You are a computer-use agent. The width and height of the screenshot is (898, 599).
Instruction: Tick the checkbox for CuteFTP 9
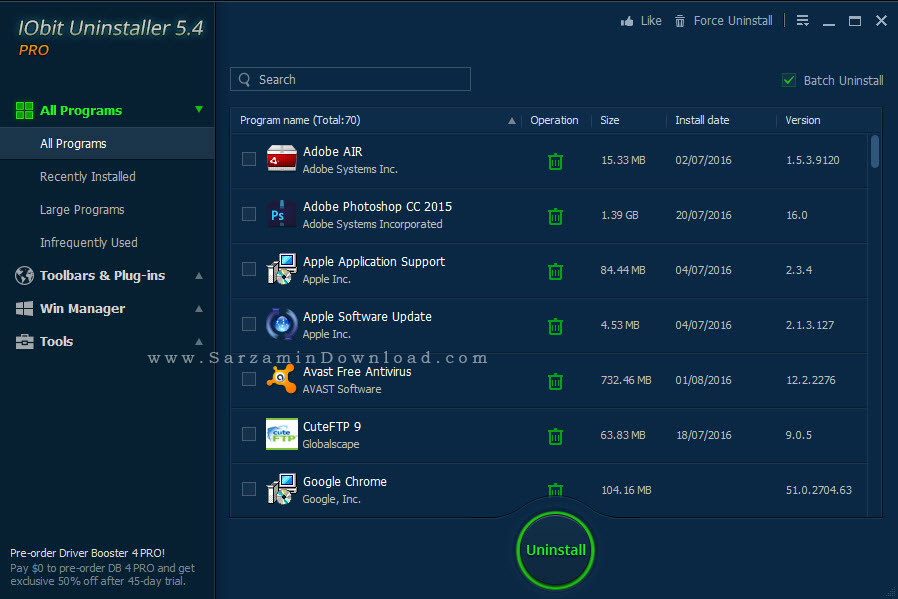point(249,434)
